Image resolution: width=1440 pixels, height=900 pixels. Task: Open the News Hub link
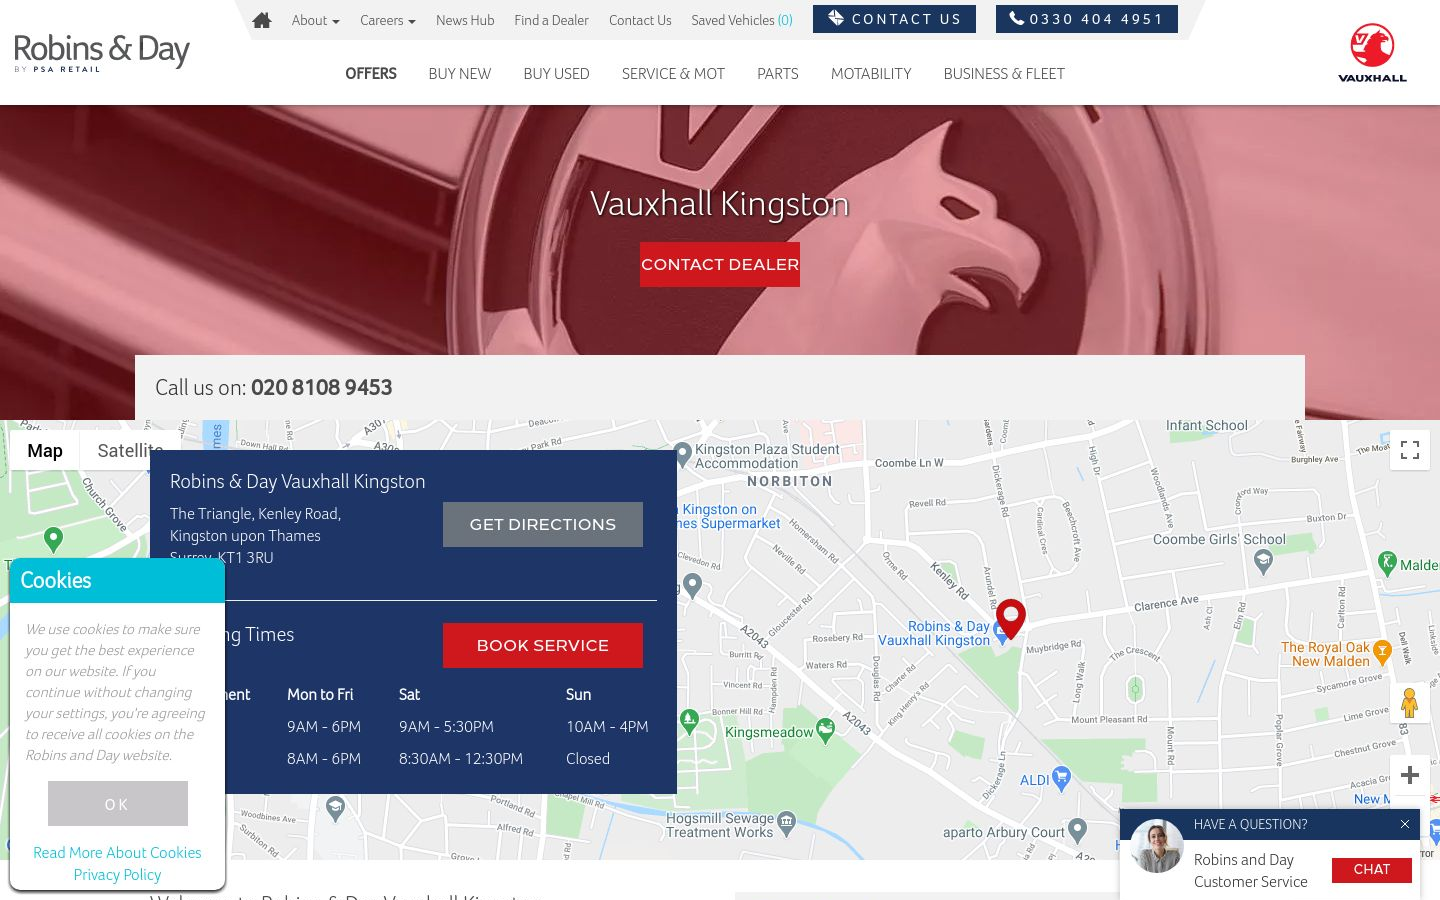coord(465,20)
